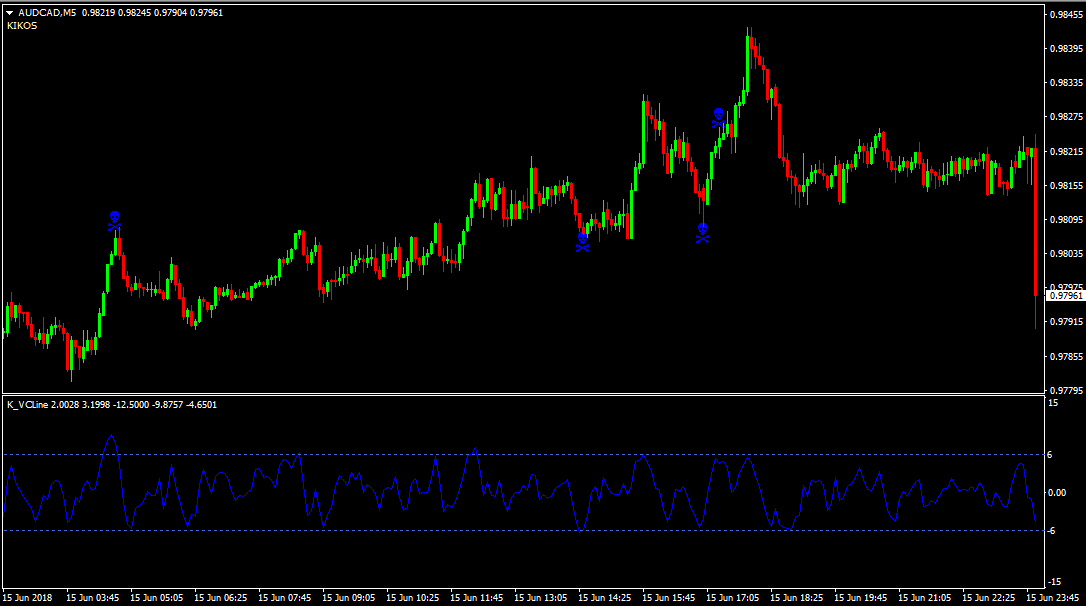1086x606 pixels.
Task: Click the skull marker below the 0.98095 candle dip
Action: pyautogui.click(x=582, y=241)
